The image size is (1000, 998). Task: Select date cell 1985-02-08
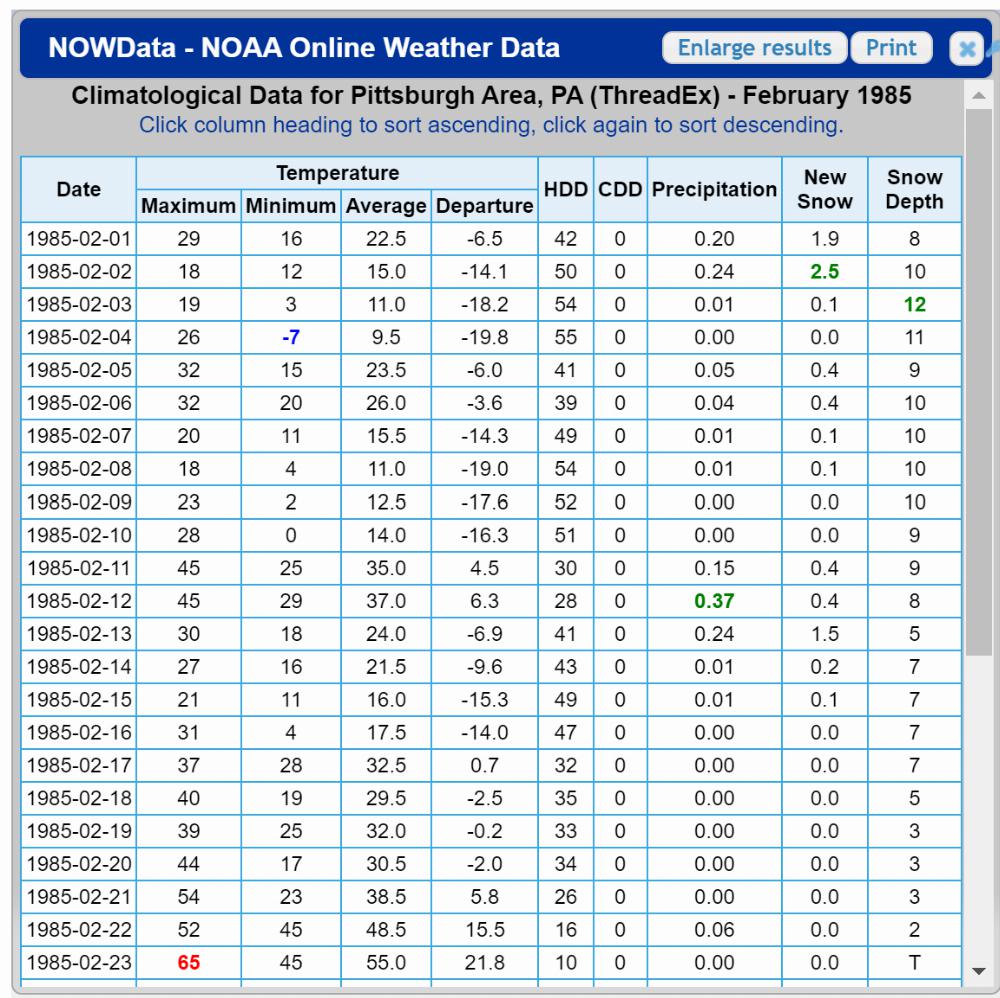tap(78, 469)
